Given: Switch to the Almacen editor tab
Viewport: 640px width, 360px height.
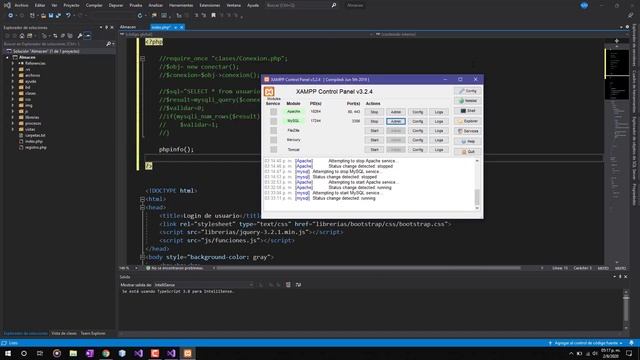Looking at the screenshot, I should [x=128, y=27].
